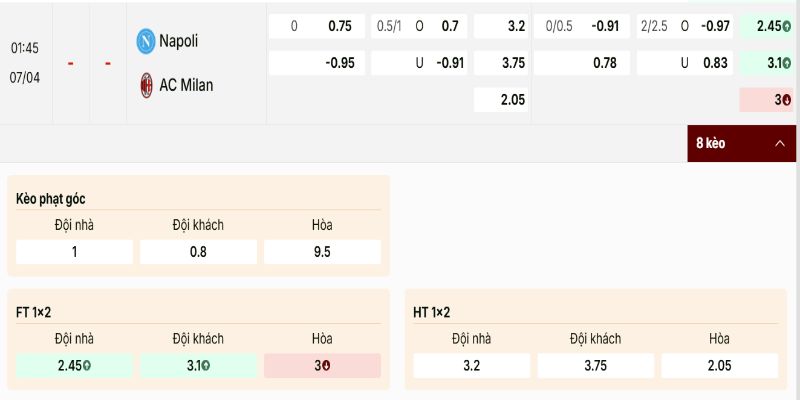Select AC Milan handicap odds -0.95
This screenshot has width=800, height=400.
[339, 63]
